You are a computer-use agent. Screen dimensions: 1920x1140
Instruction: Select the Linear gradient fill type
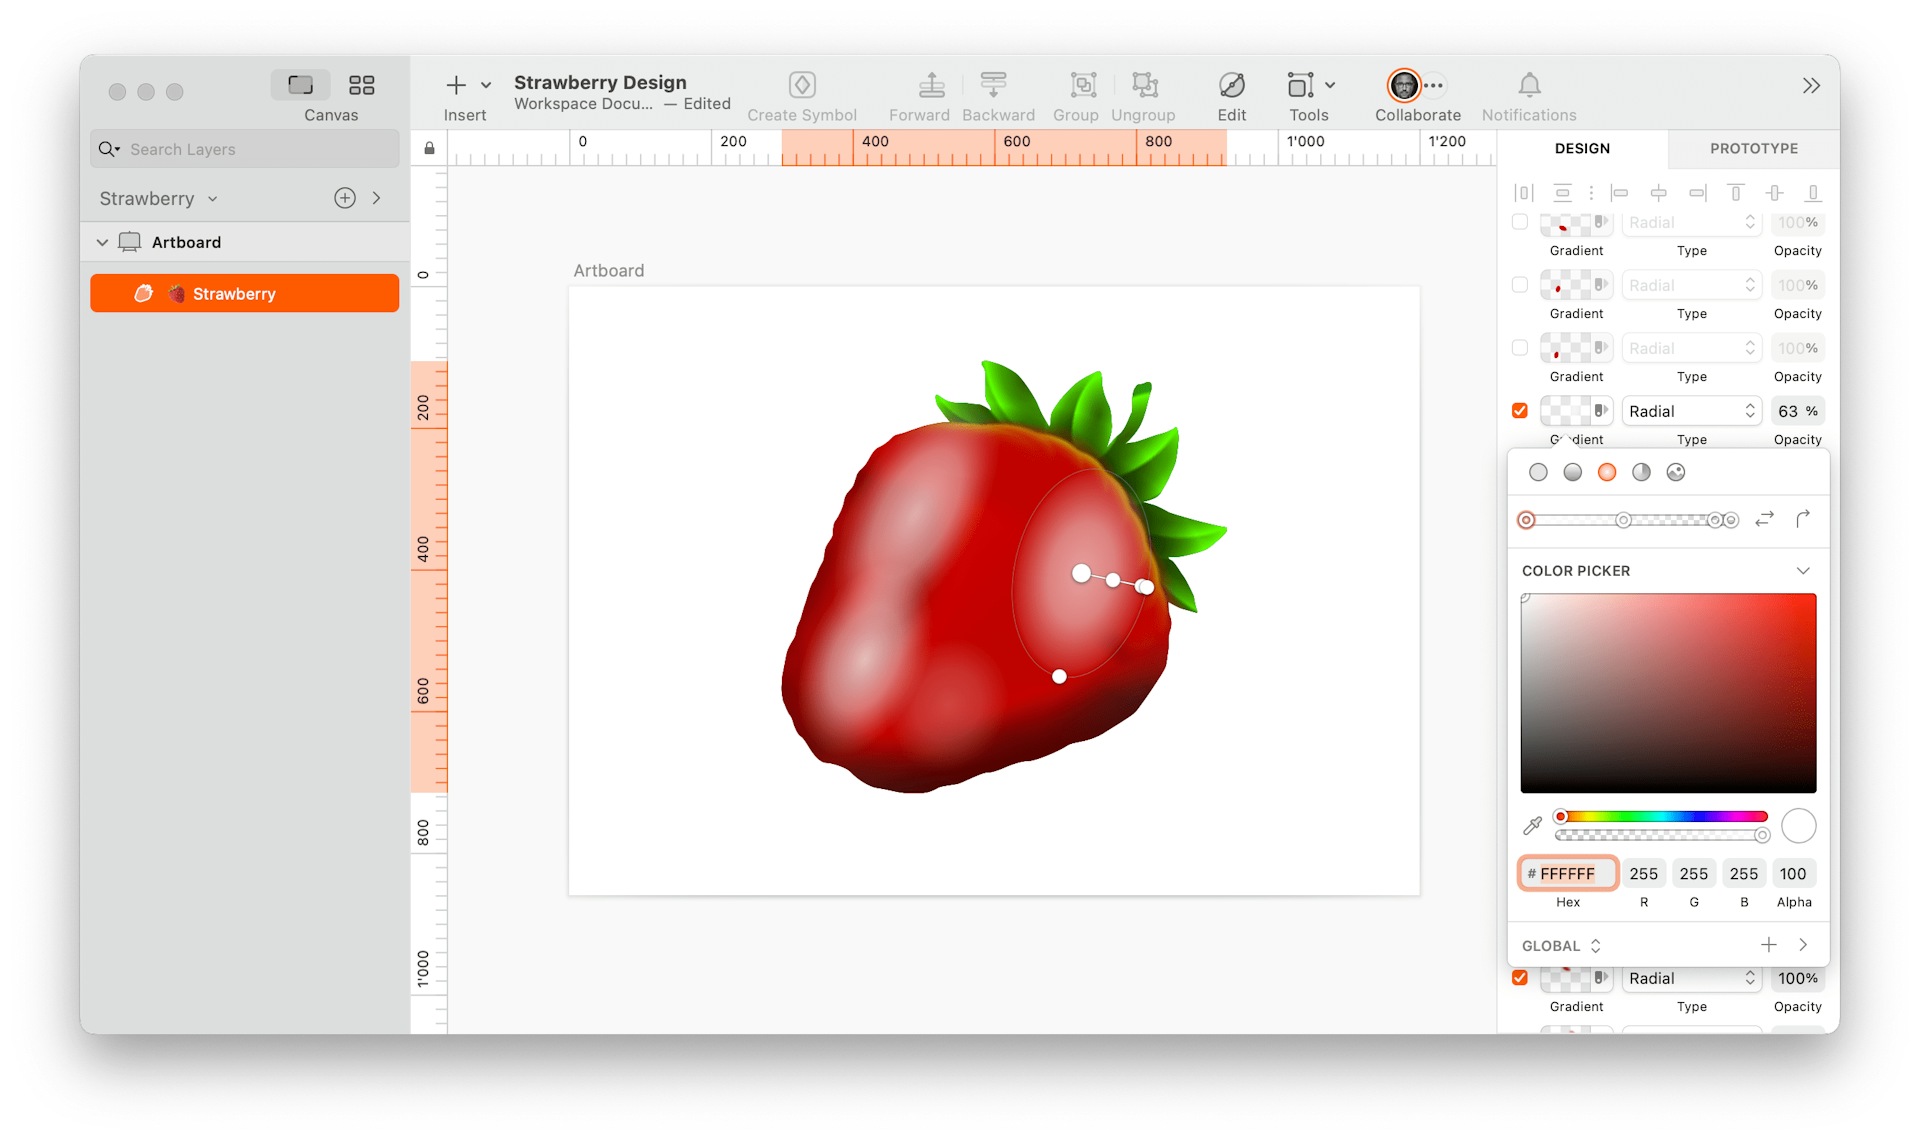pos(1572,471)
